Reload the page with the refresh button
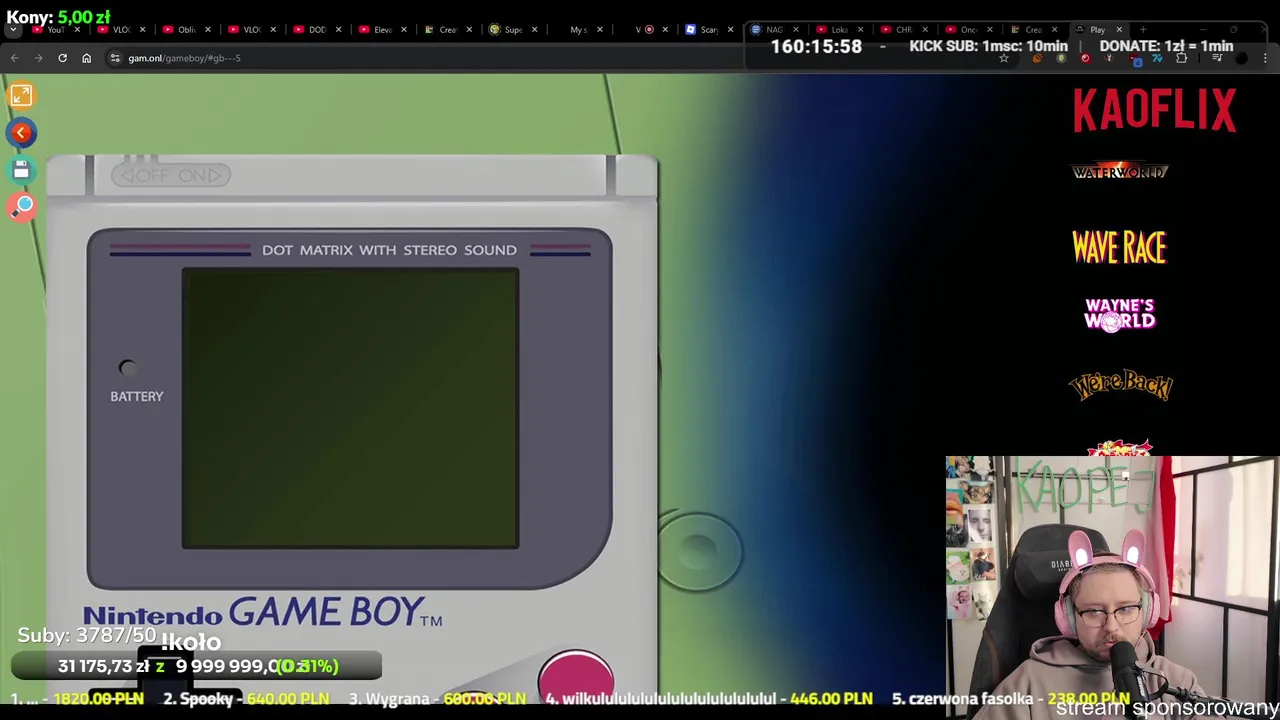1280x720 pixels. point(62,58)
